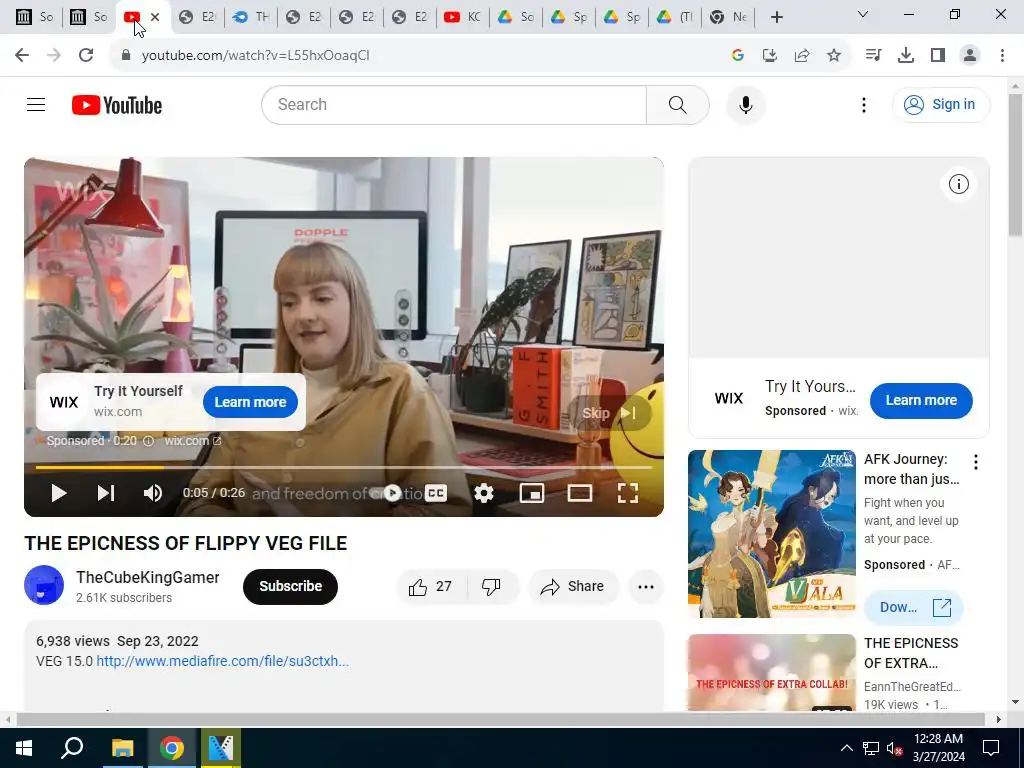Install app icon in address bar
Viewport: 1024px width, 768px height.
click(770, 56)
